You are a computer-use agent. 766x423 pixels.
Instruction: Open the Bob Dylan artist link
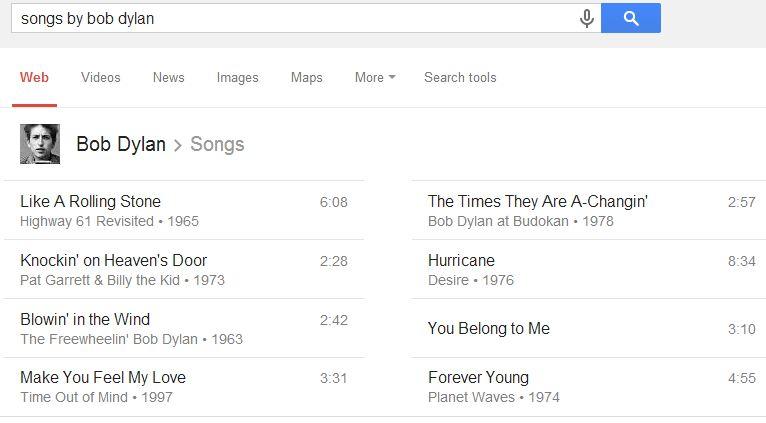click(121, 144)
